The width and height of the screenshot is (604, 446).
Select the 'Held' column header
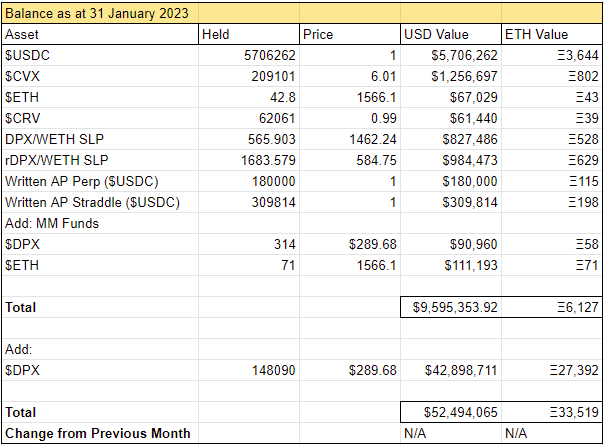pos(215,34)
